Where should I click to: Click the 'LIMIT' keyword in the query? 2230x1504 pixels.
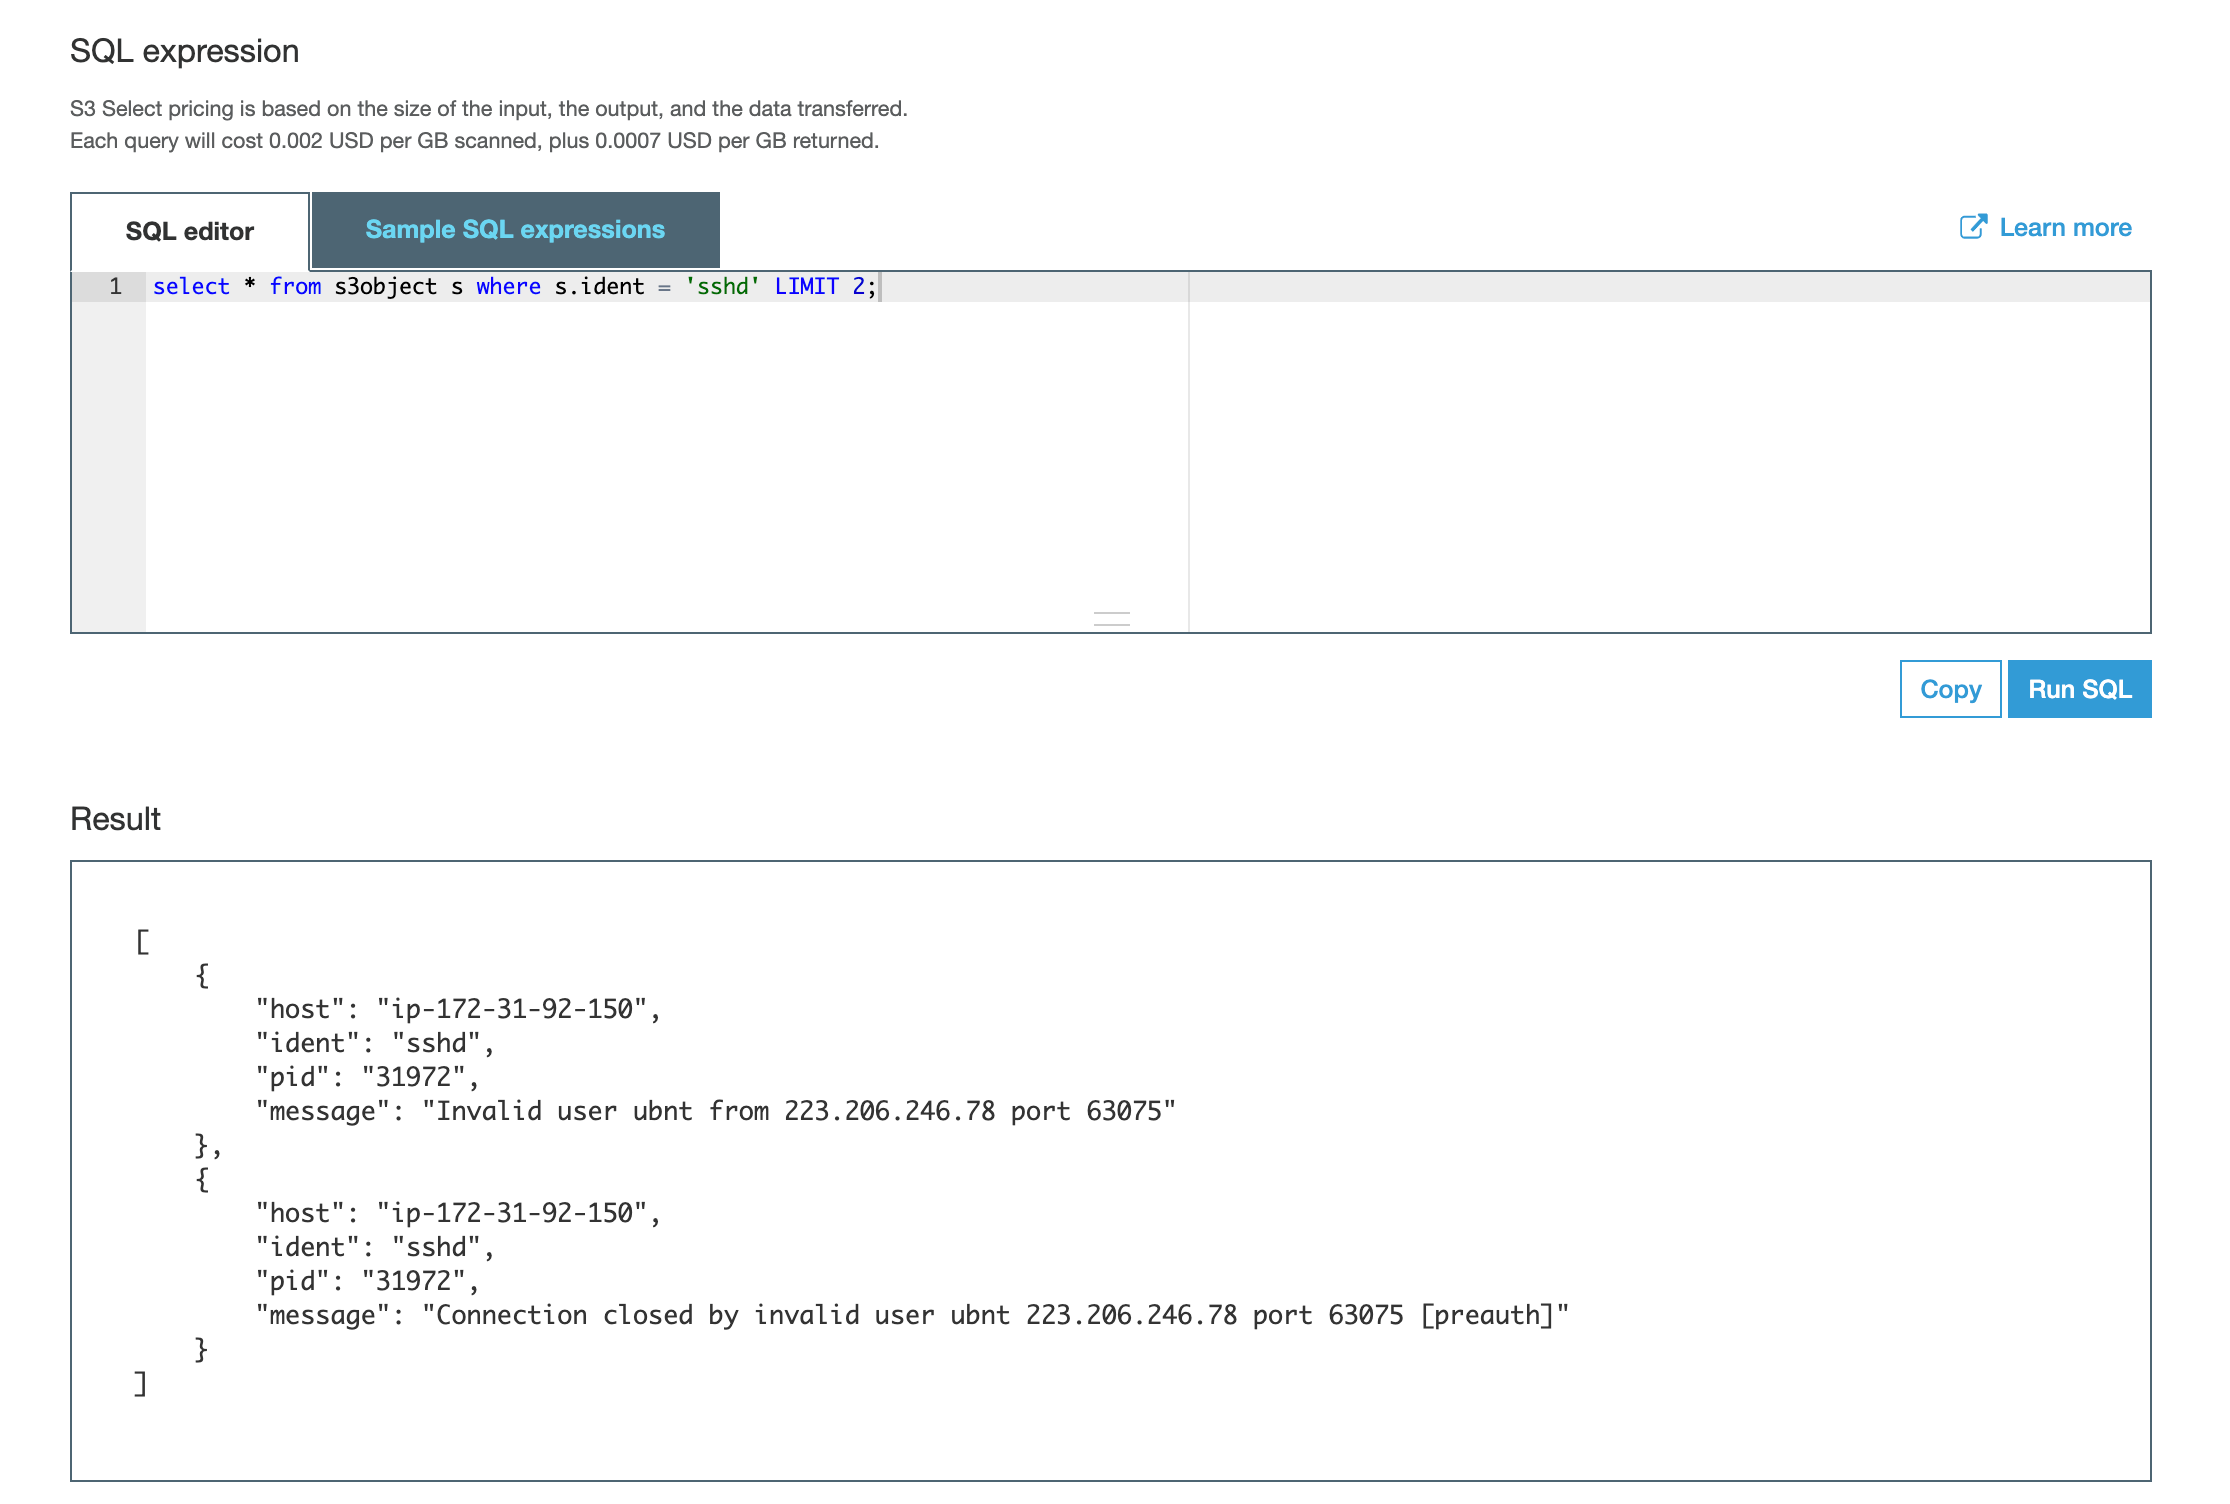point(806,286)
